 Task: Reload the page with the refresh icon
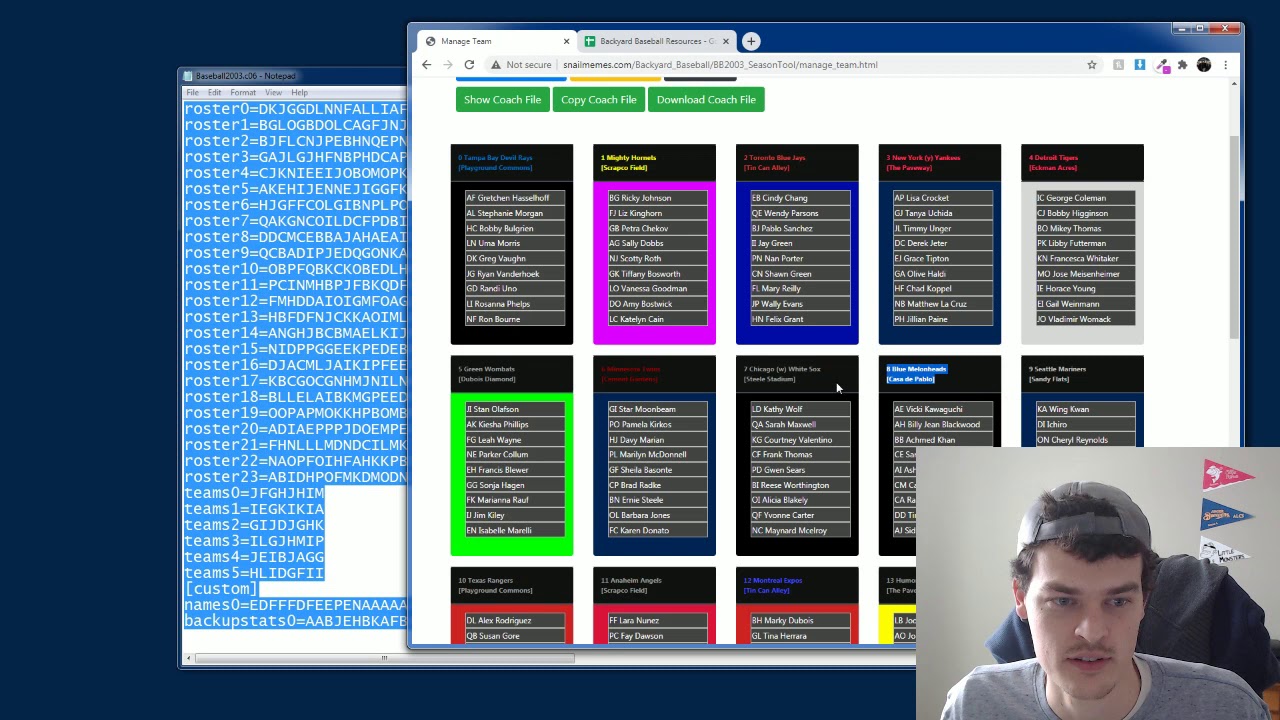(469, 65)
